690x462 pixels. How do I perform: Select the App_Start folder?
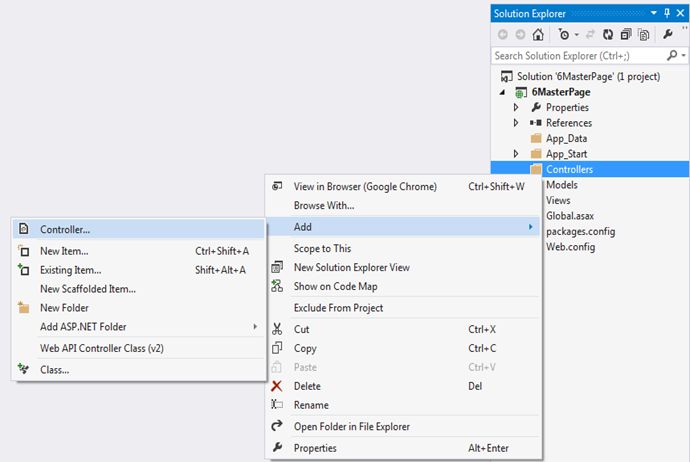[x=566, y=154]
